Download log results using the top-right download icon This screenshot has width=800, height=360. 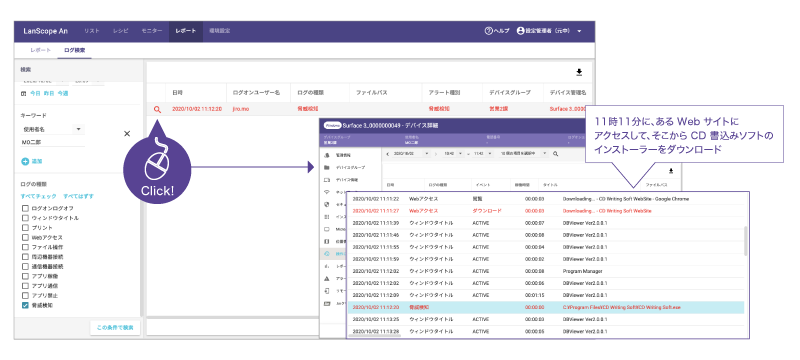pos(579,72)
